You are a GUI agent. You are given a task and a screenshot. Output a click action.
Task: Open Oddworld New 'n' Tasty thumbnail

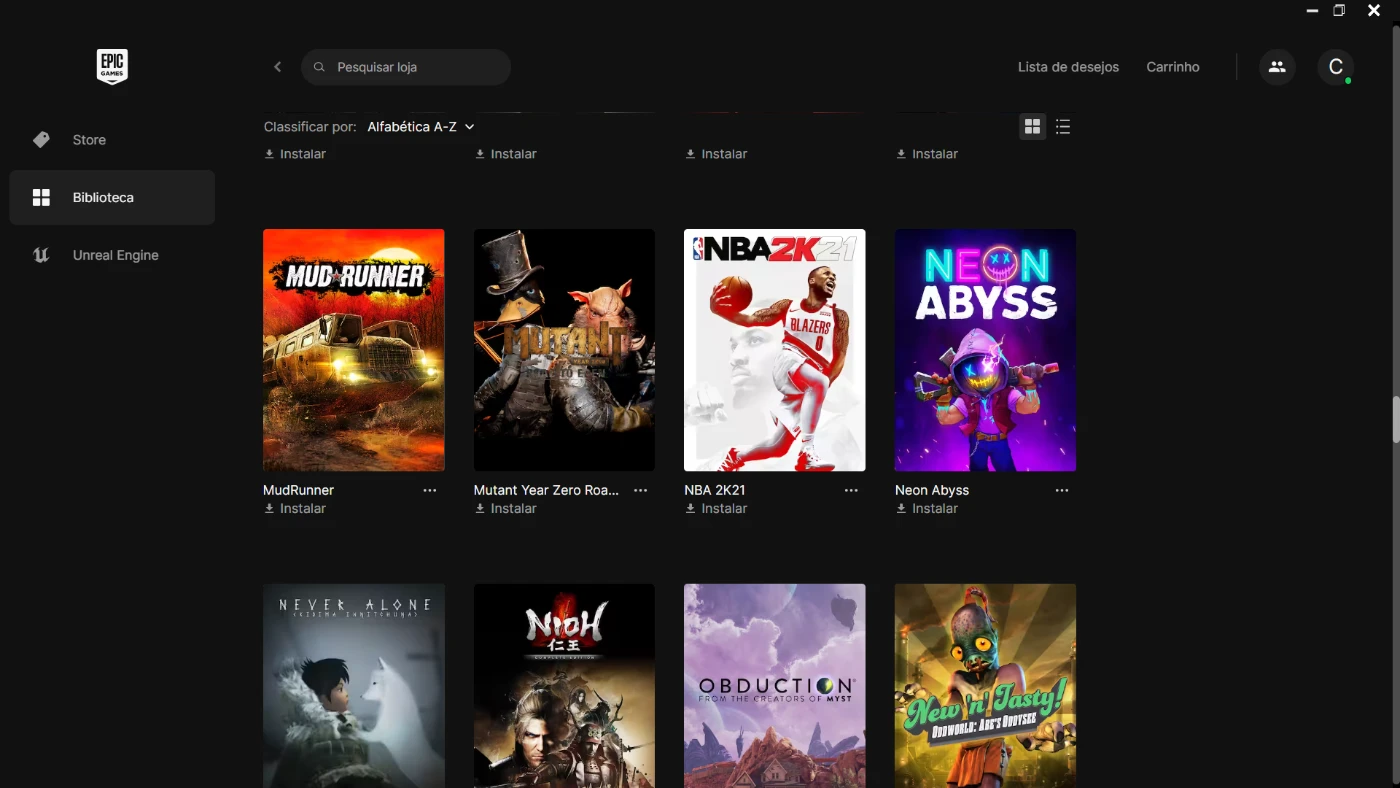985,686
